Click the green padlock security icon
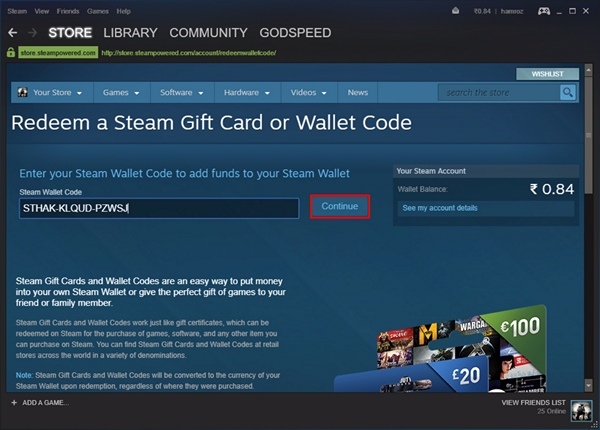The width and height of the screenshot is (600, 430). coord(11,52)
